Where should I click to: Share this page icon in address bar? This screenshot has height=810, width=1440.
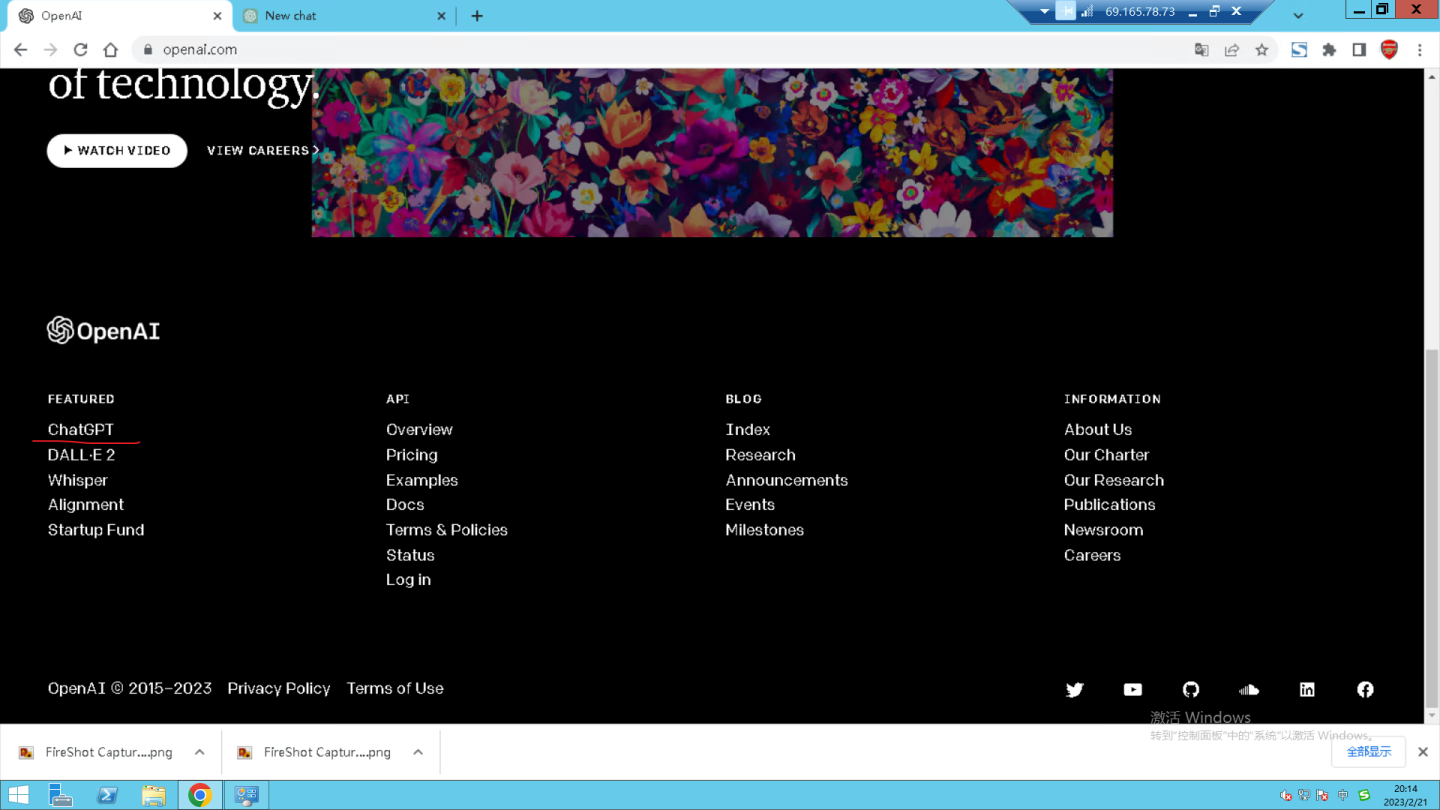pos(1232,49)
